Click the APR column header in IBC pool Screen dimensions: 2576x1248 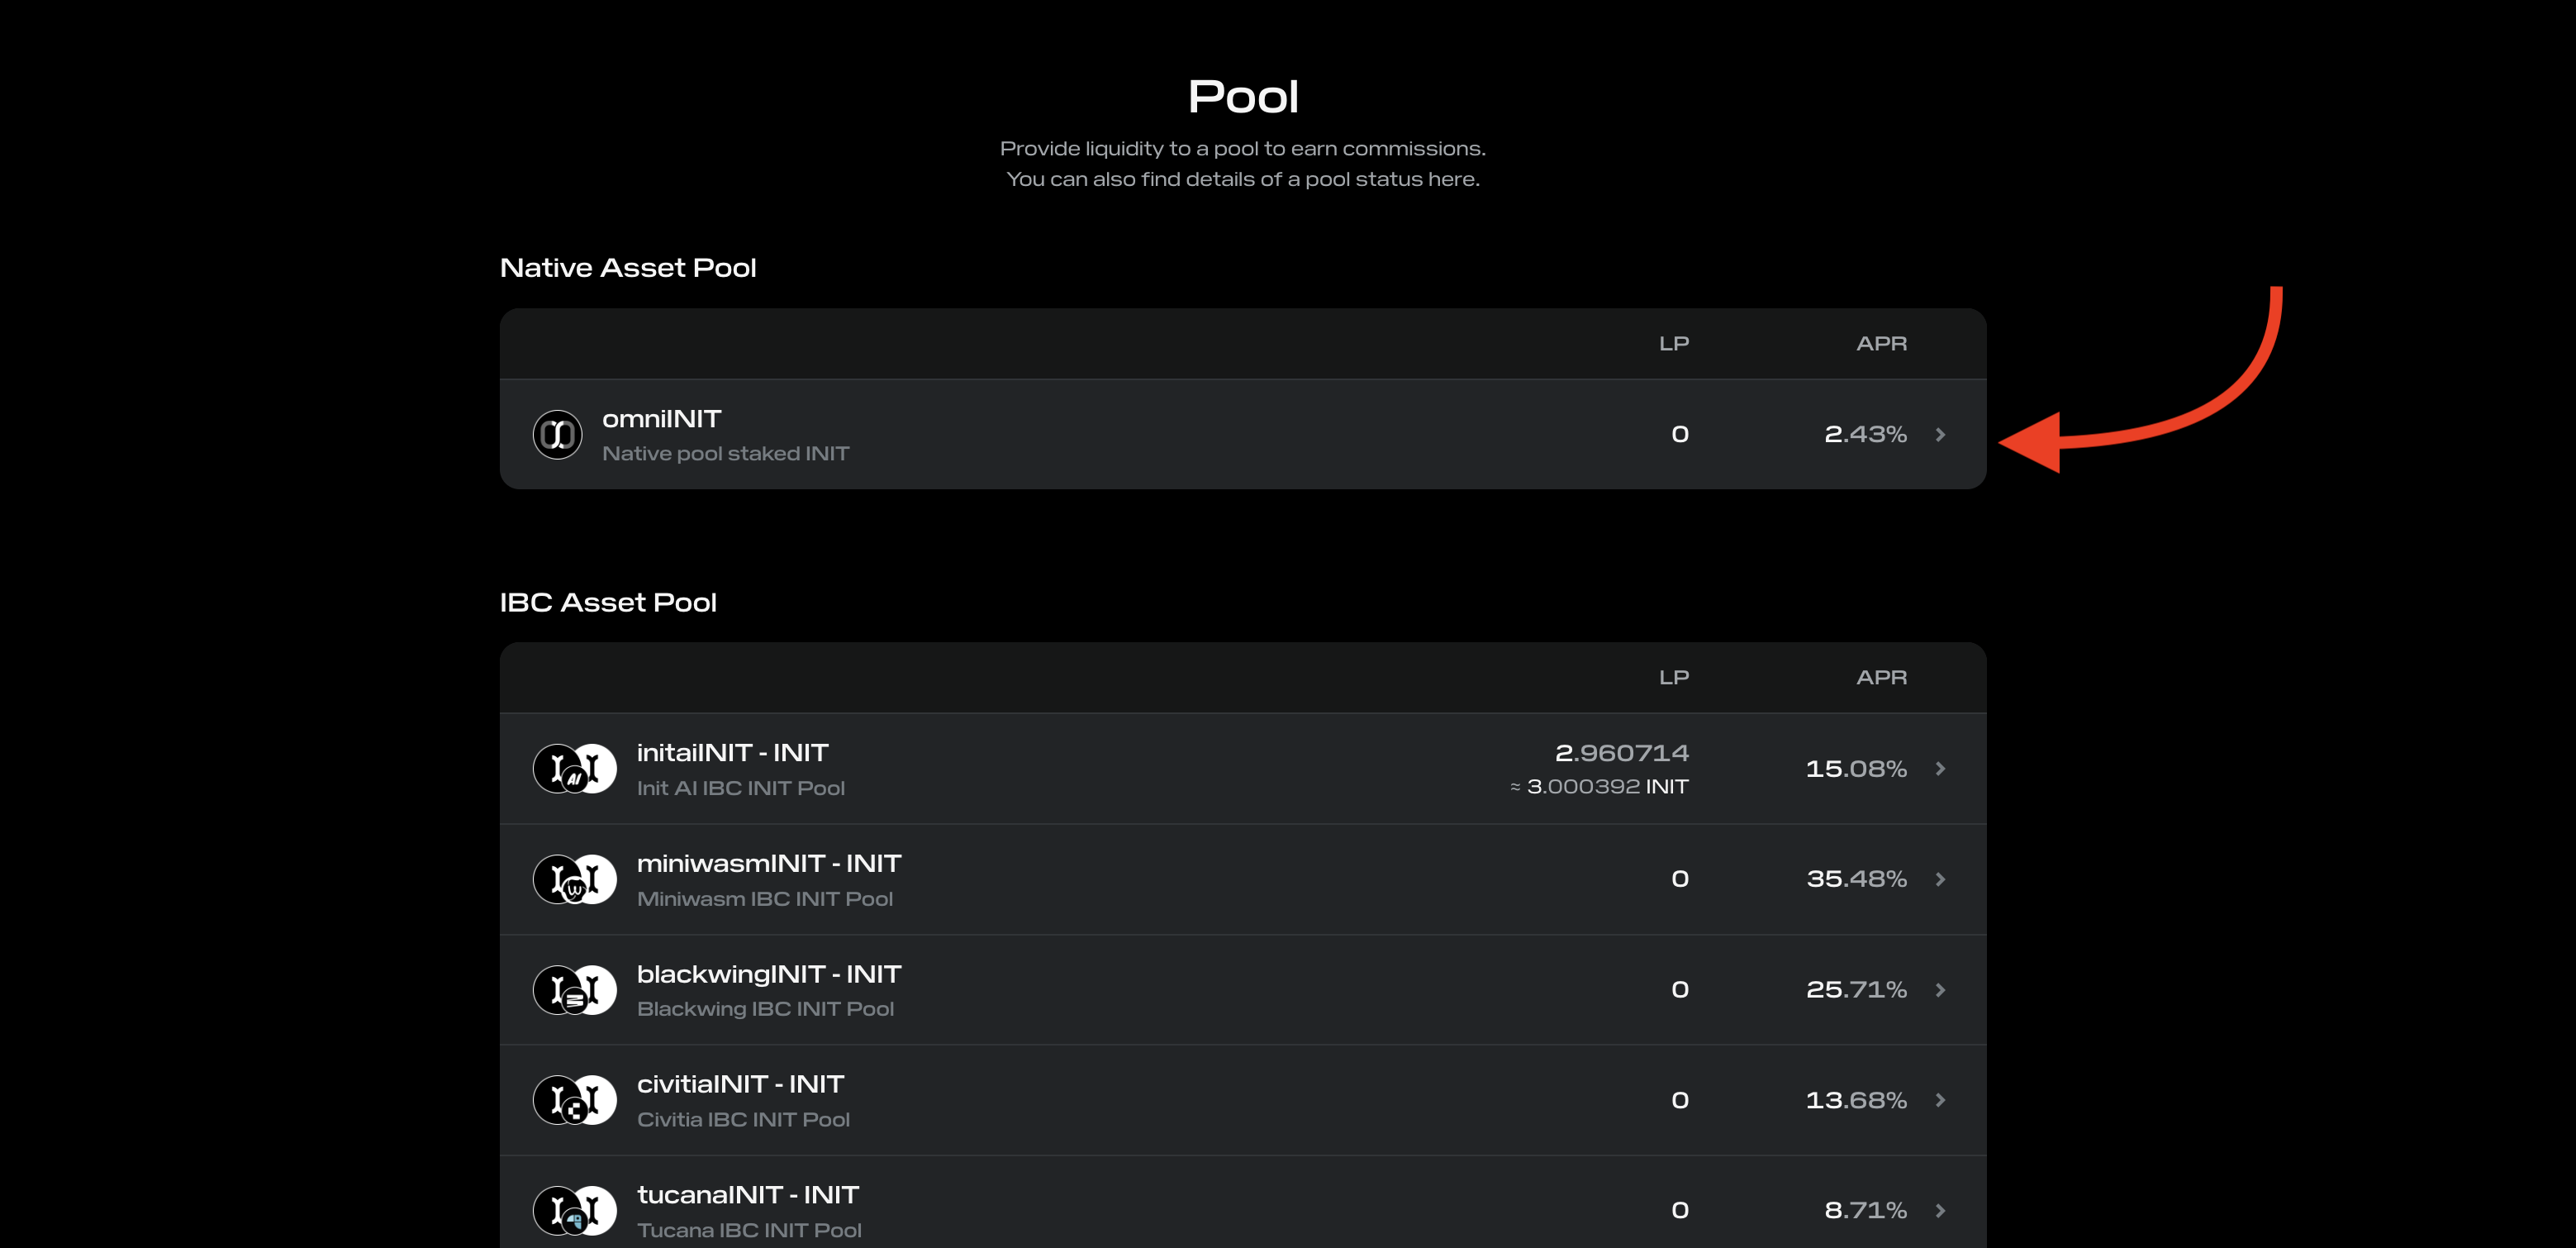point(1881,678)
